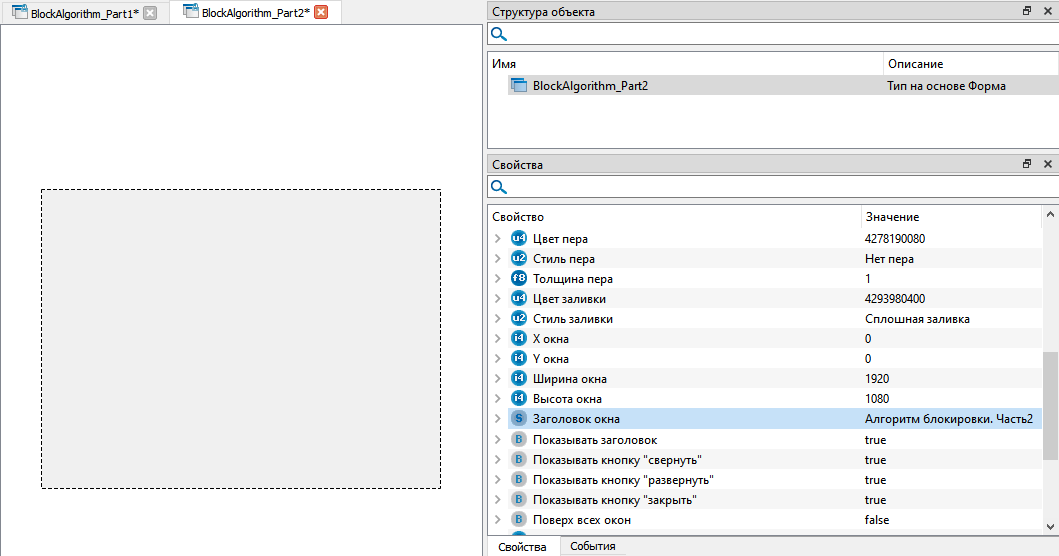The height and width of the screenshot is (556, 1059).
Task: Click the S type icon for Заголовок окна
Action: [x=518, y=419]
